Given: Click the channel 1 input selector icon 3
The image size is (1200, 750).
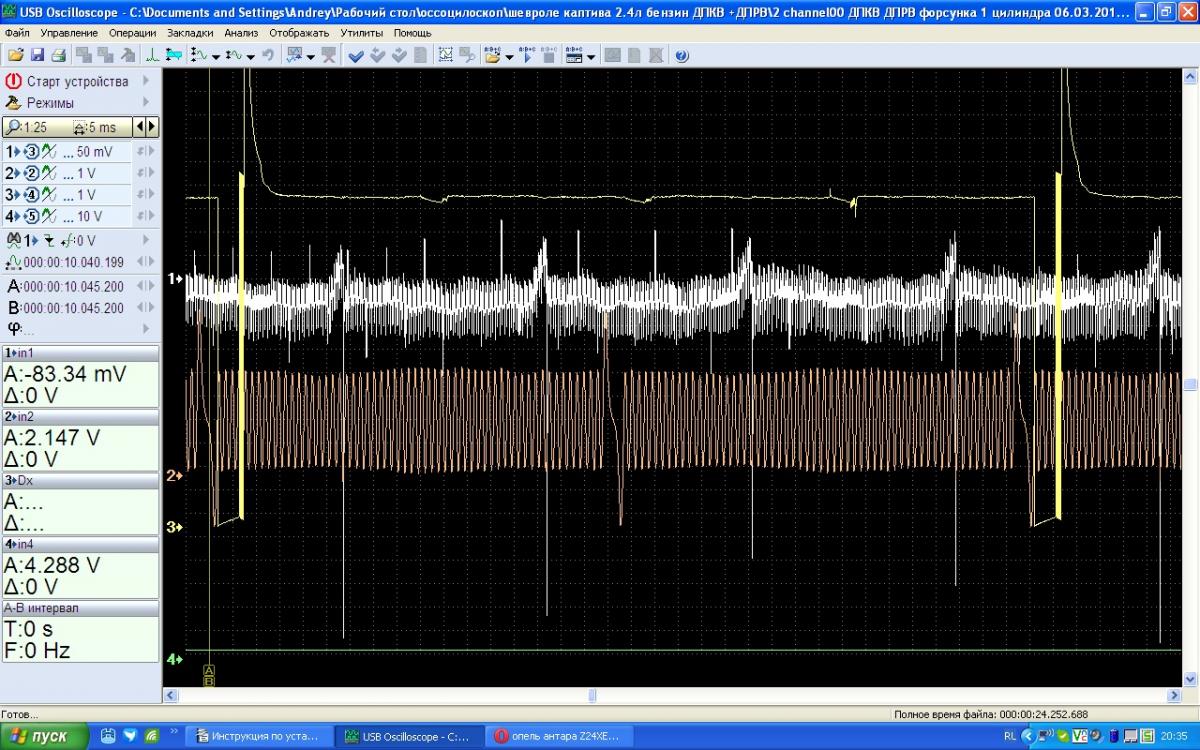Looking at the screenshot, I should pos(32,152).
